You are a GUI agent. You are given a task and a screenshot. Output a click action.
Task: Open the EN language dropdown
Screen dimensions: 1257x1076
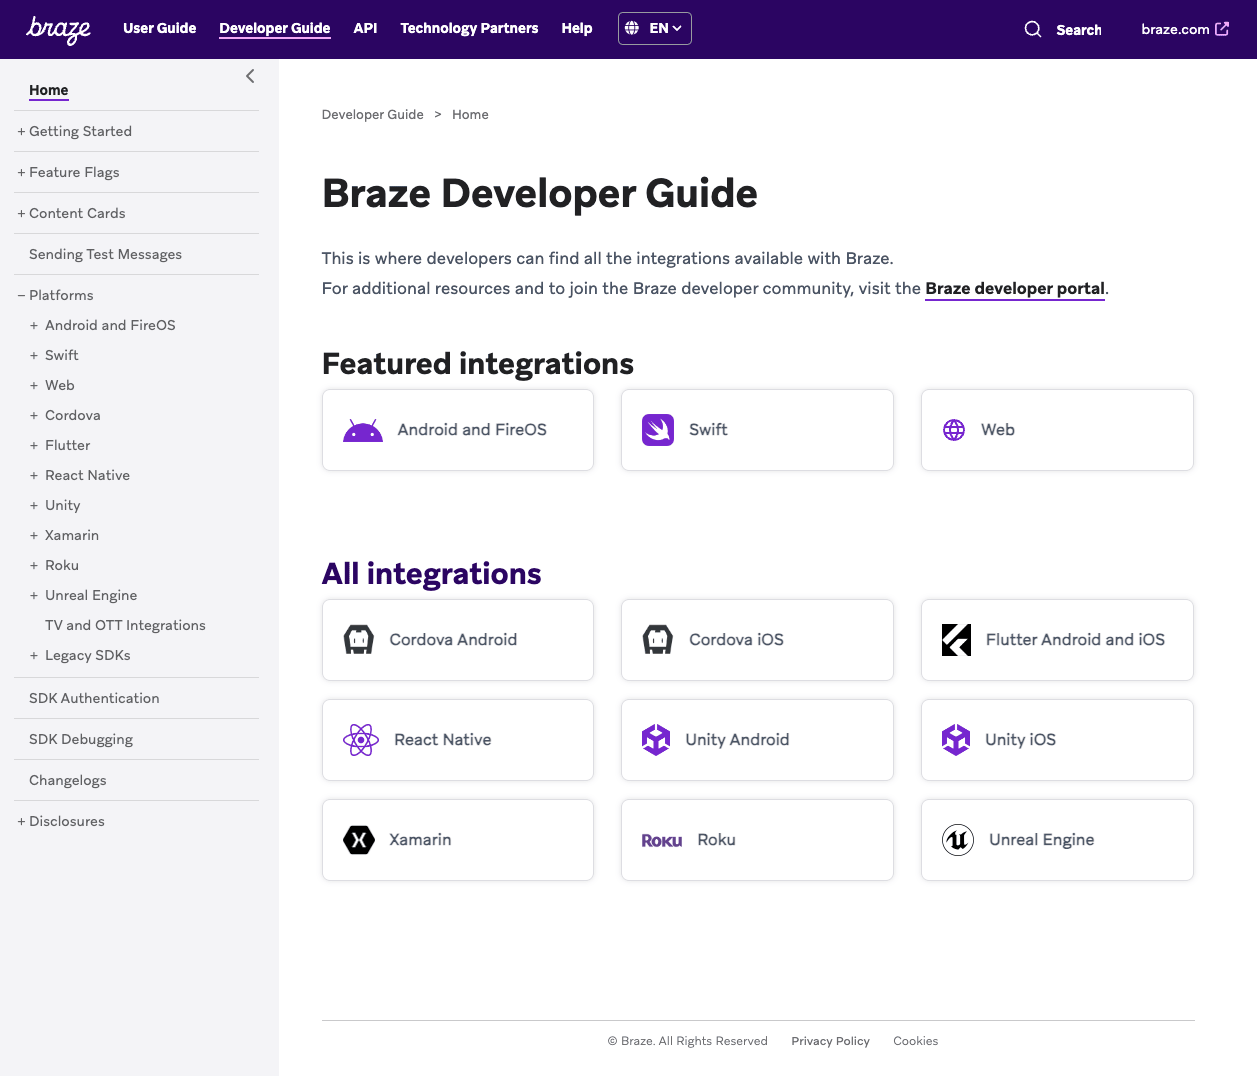pos(655,28)
